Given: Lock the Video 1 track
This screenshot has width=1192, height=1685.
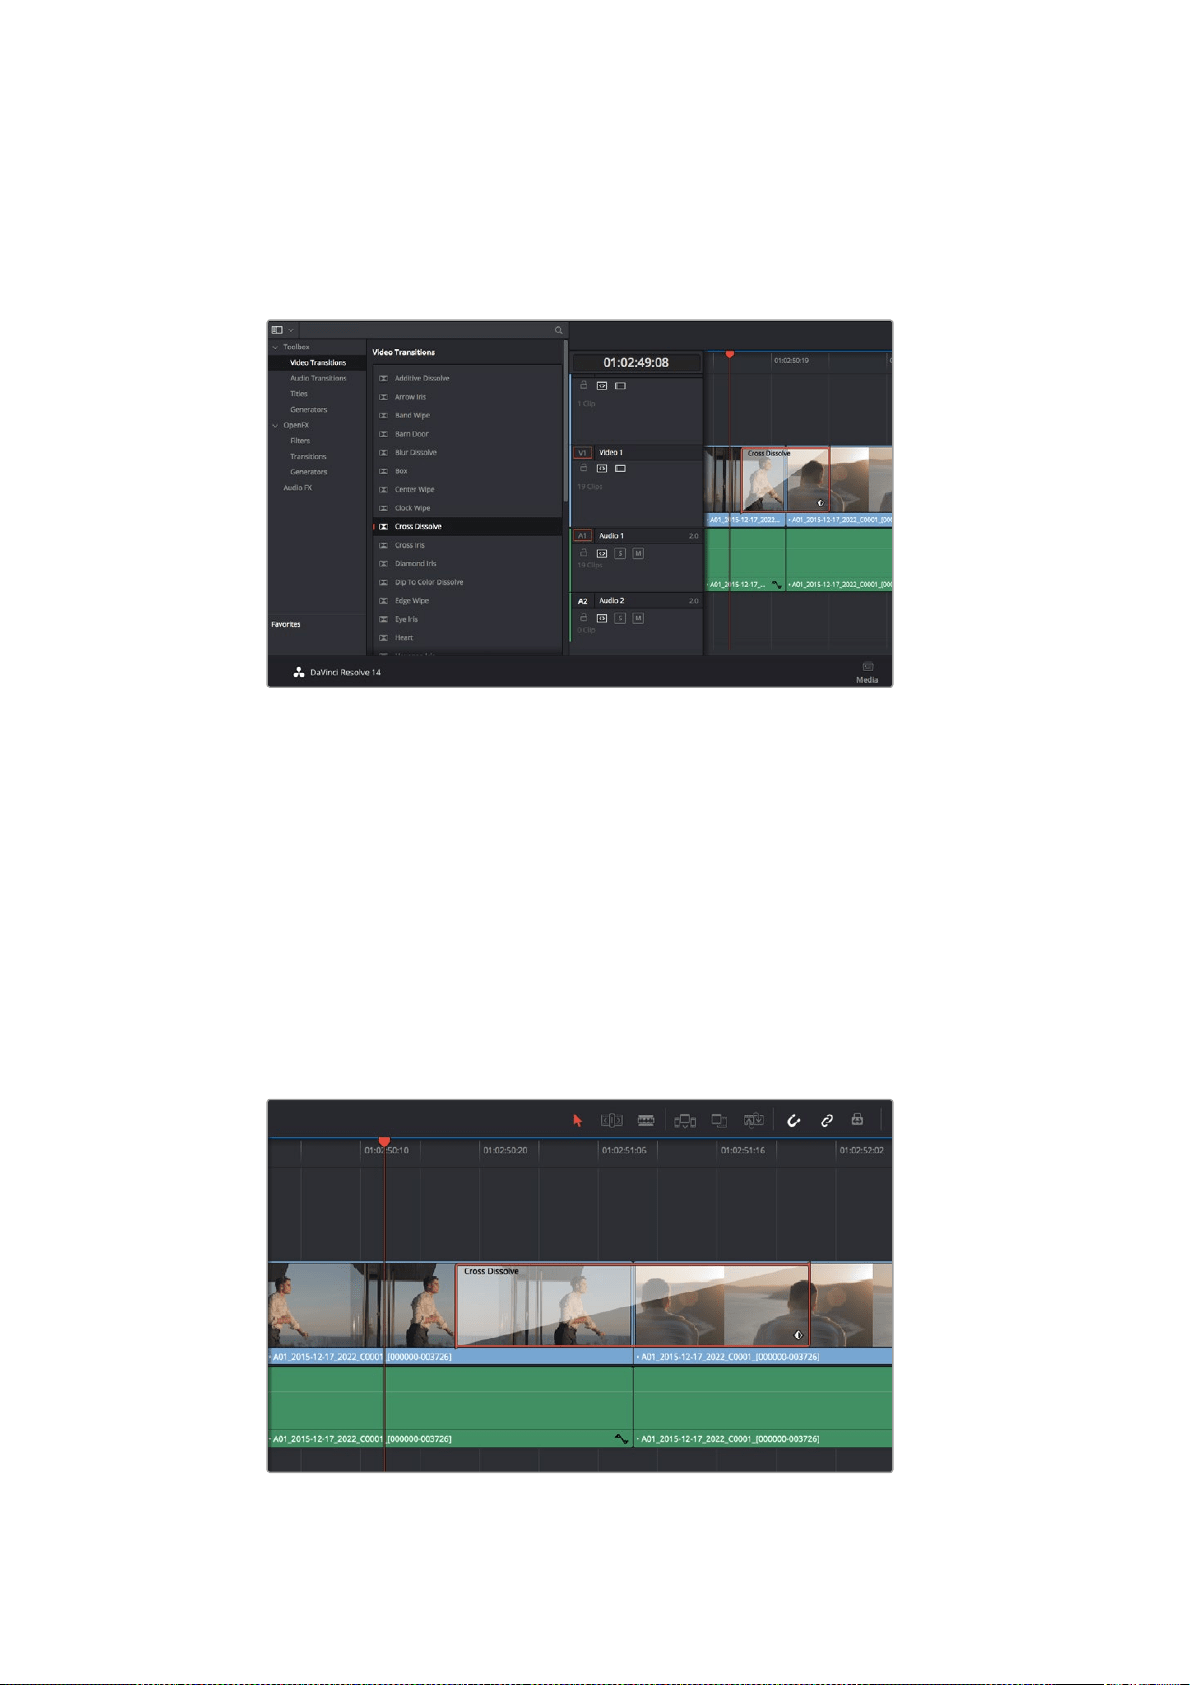Looking at the screenshot, I should pyautogui.click(x=584, y=468).
